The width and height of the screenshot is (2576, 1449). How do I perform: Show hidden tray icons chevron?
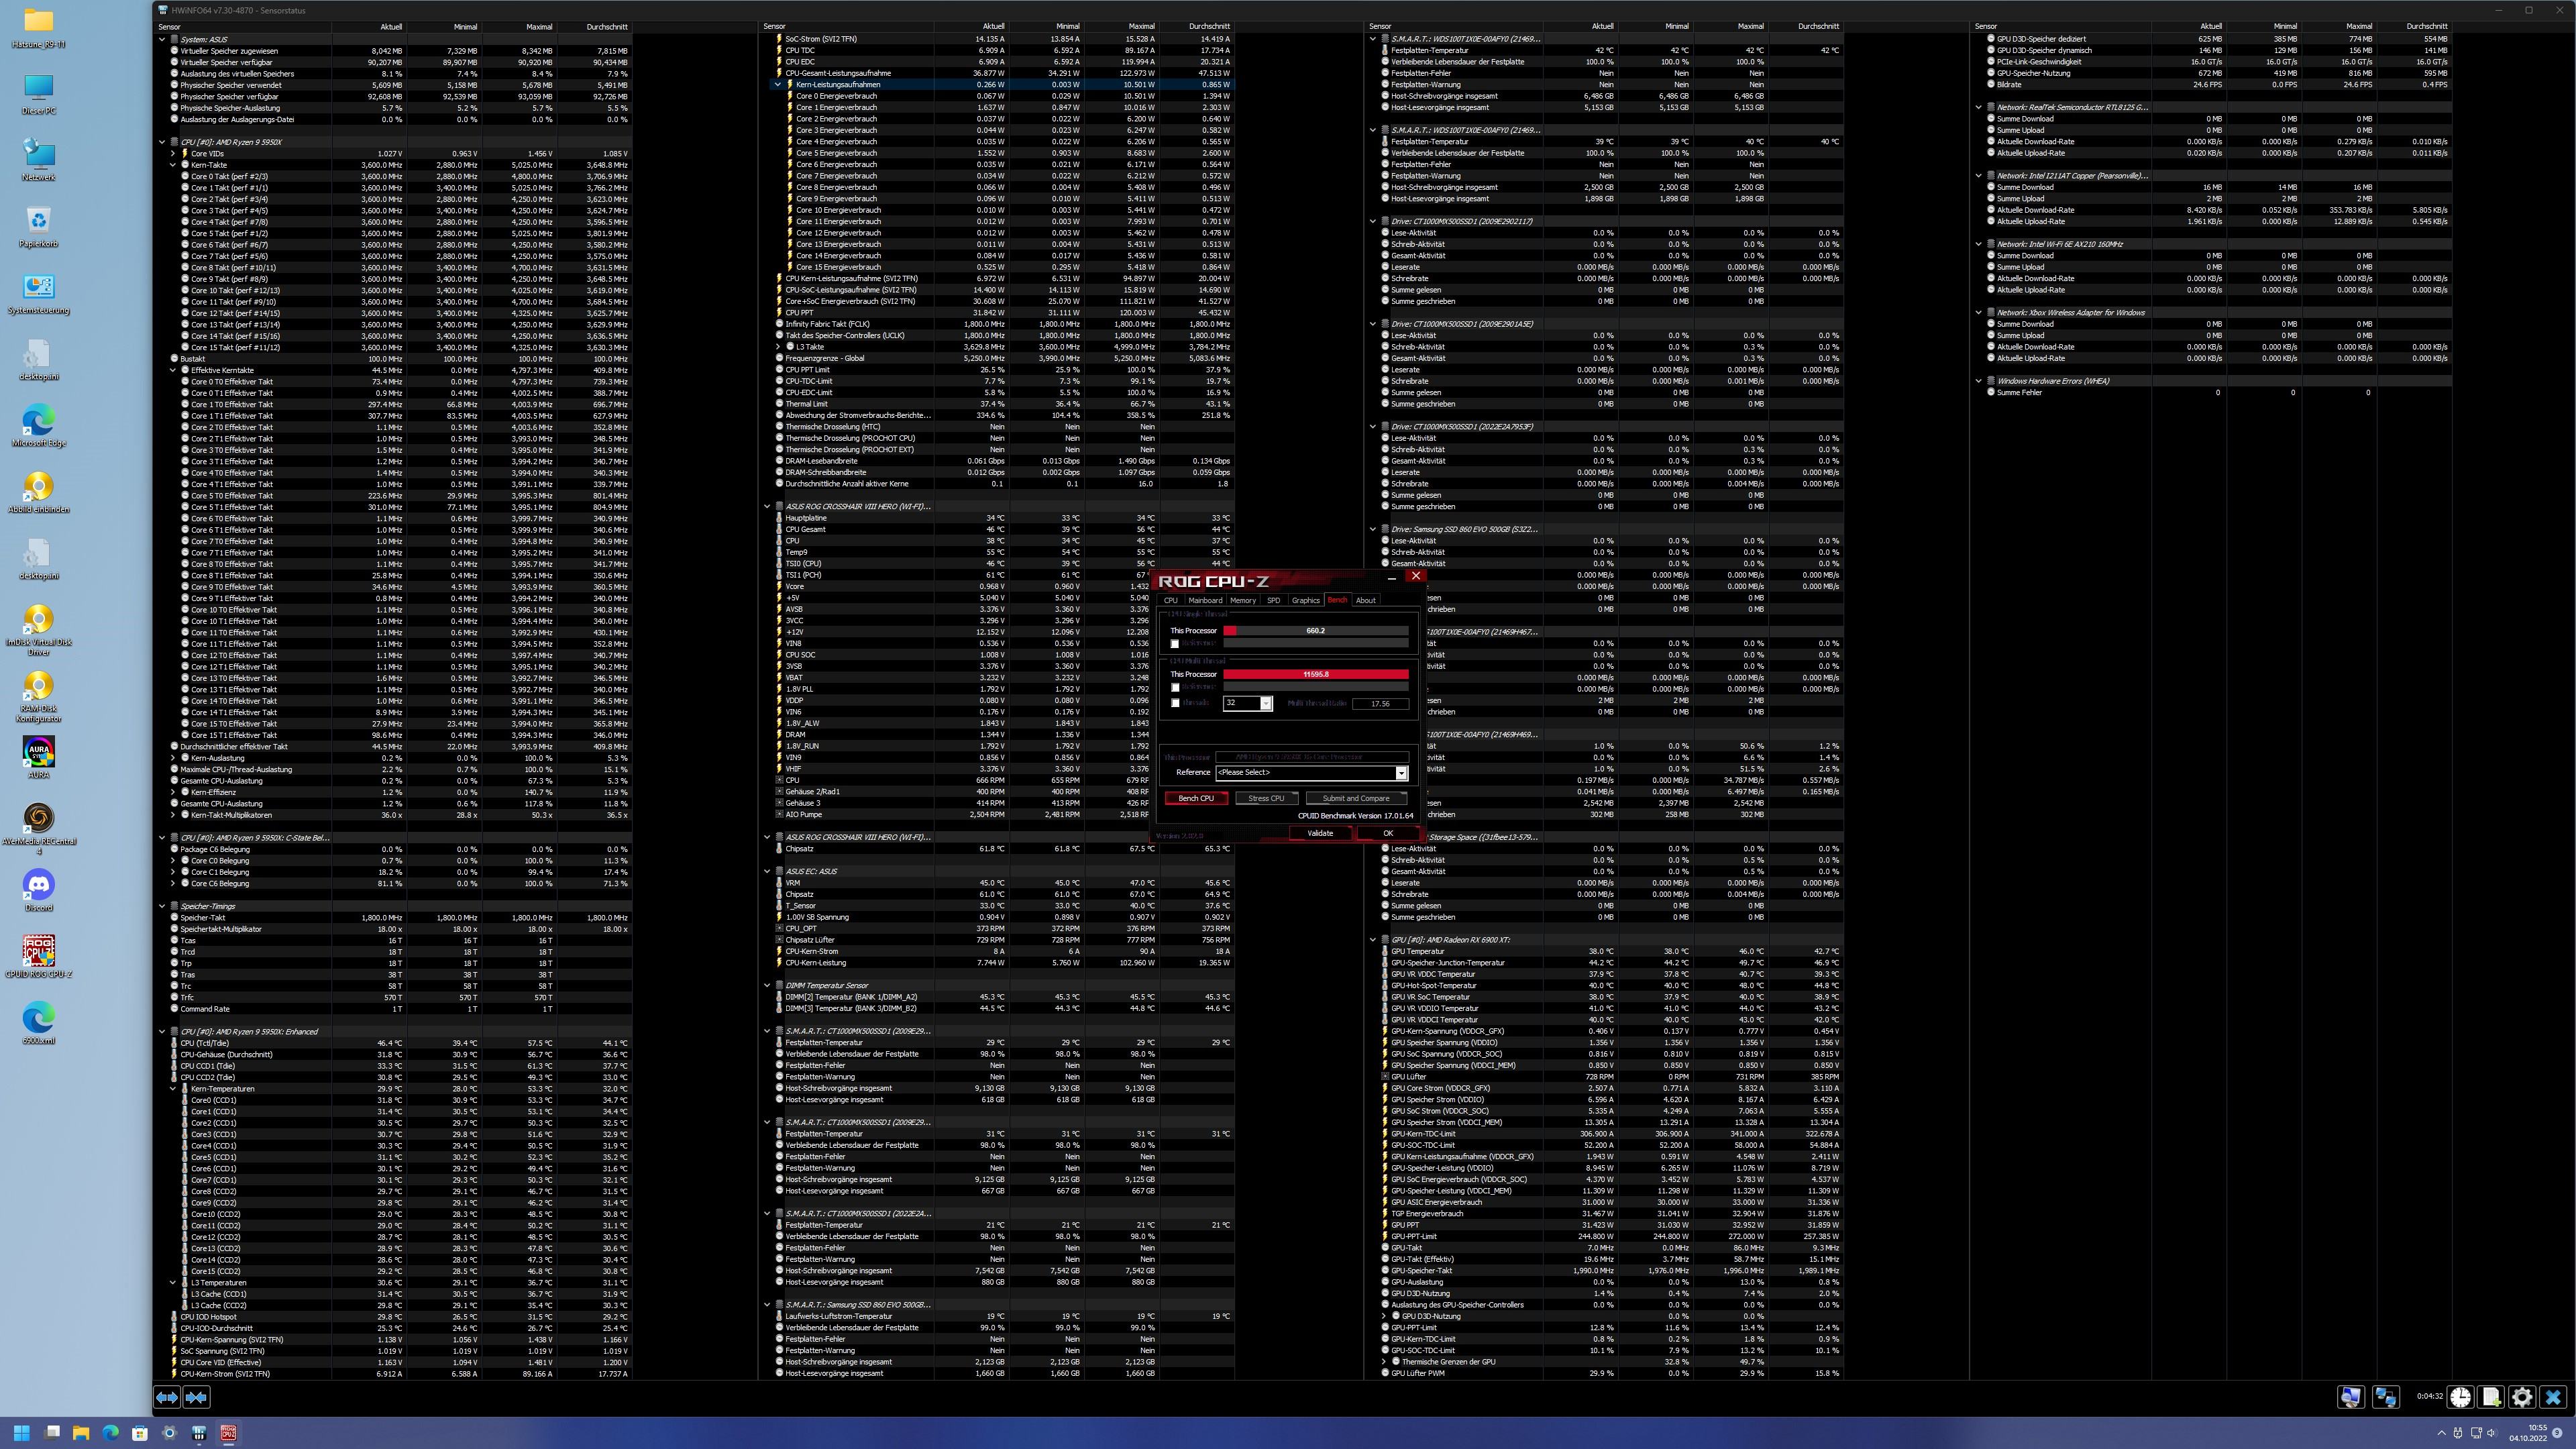click(2441, 1432)
